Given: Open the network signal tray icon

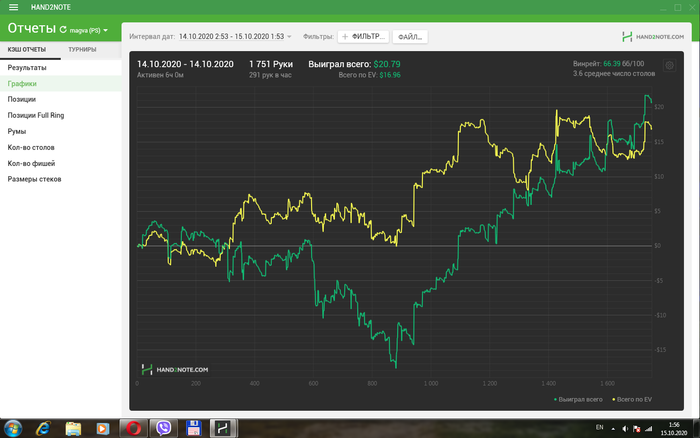Looking at the screenshot, I should 649,429.
